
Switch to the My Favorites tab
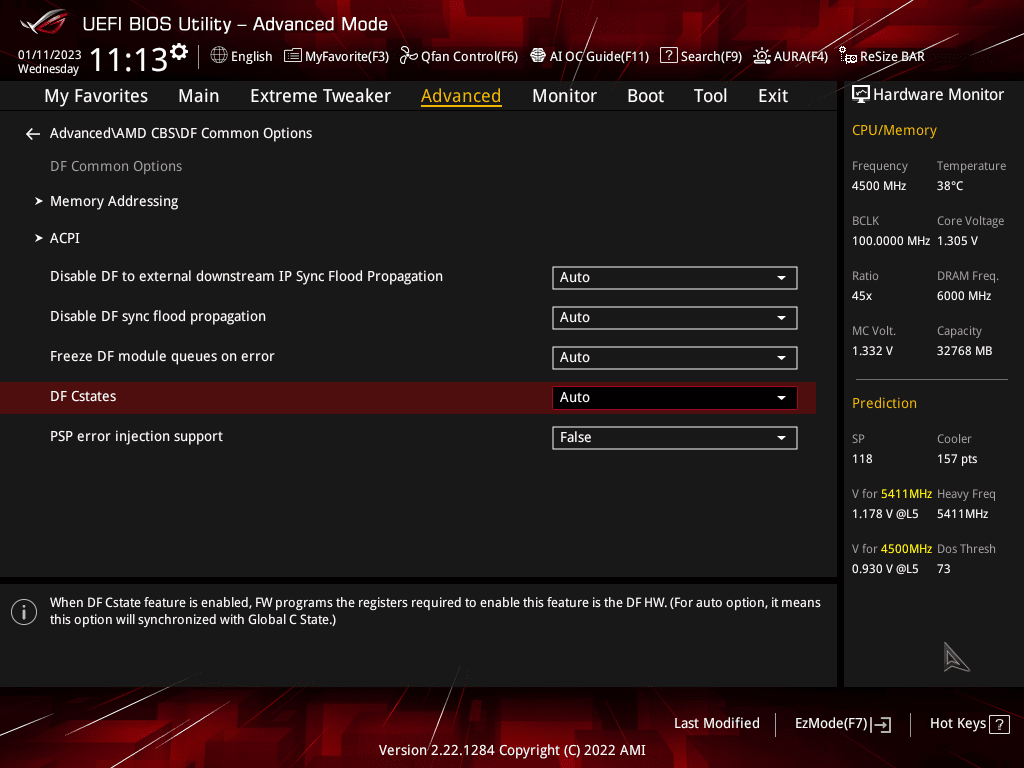[x=96, y=96]
